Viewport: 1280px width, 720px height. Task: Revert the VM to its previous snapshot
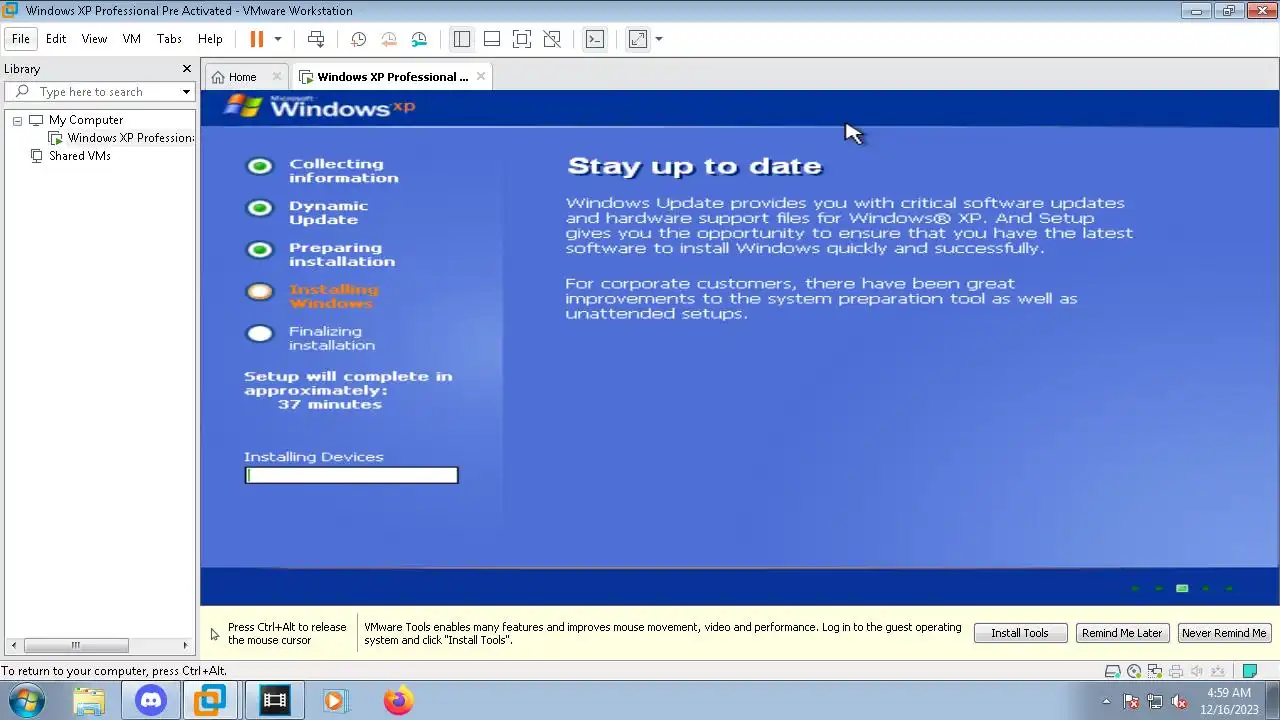389,39
